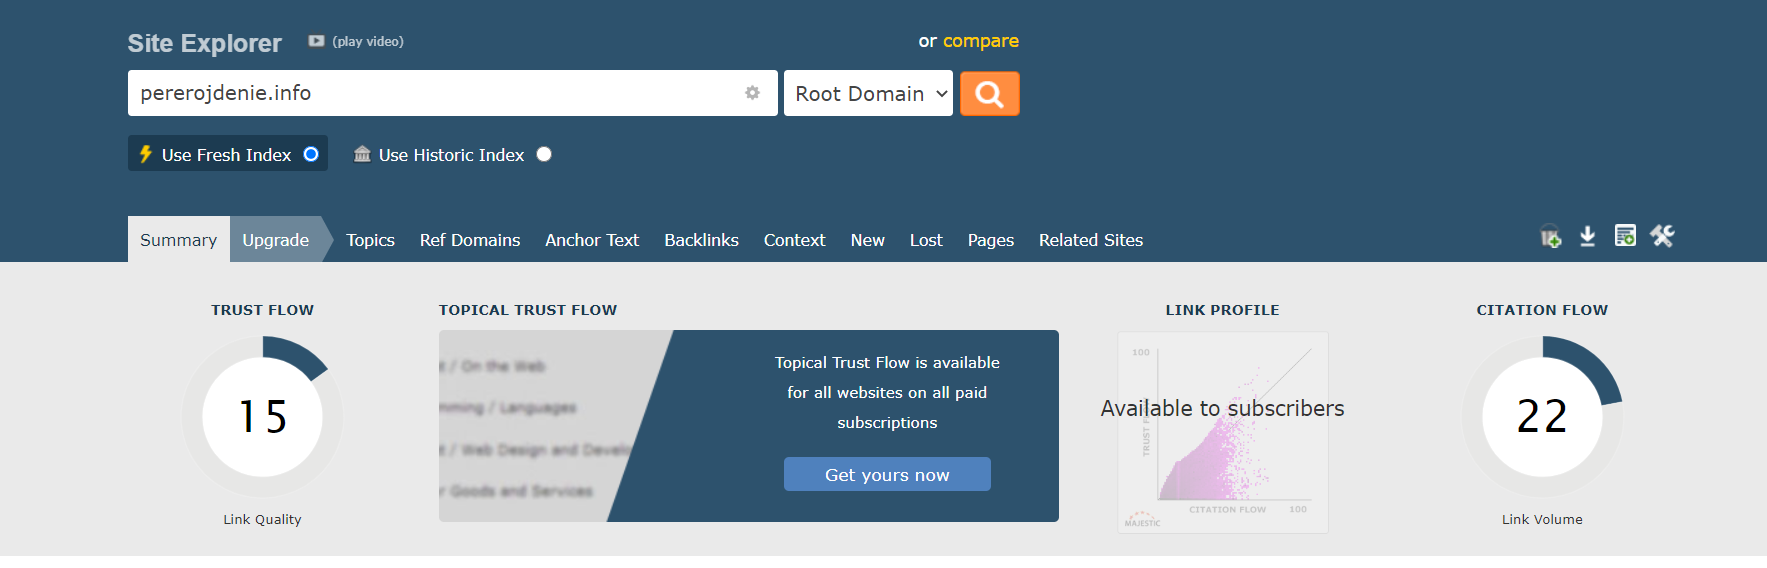Viewport: 1767px width, 568px height.
Task: Open the Anchor Text tab
Action: pos(592,240)
